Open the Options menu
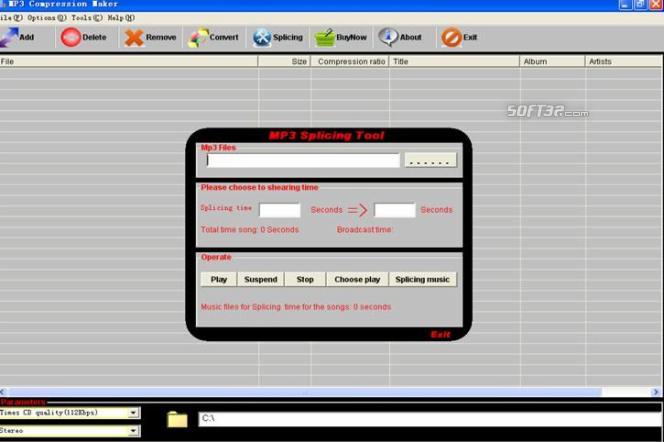The image size is (664, 442). pyautogui.click(x=47, y=18)
